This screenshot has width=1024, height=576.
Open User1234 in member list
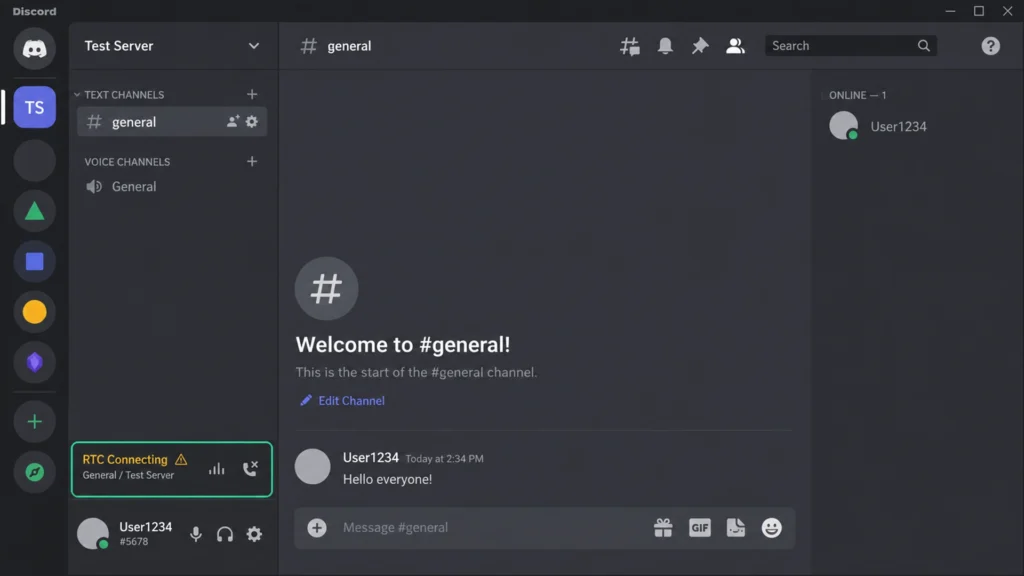[878, 126]
